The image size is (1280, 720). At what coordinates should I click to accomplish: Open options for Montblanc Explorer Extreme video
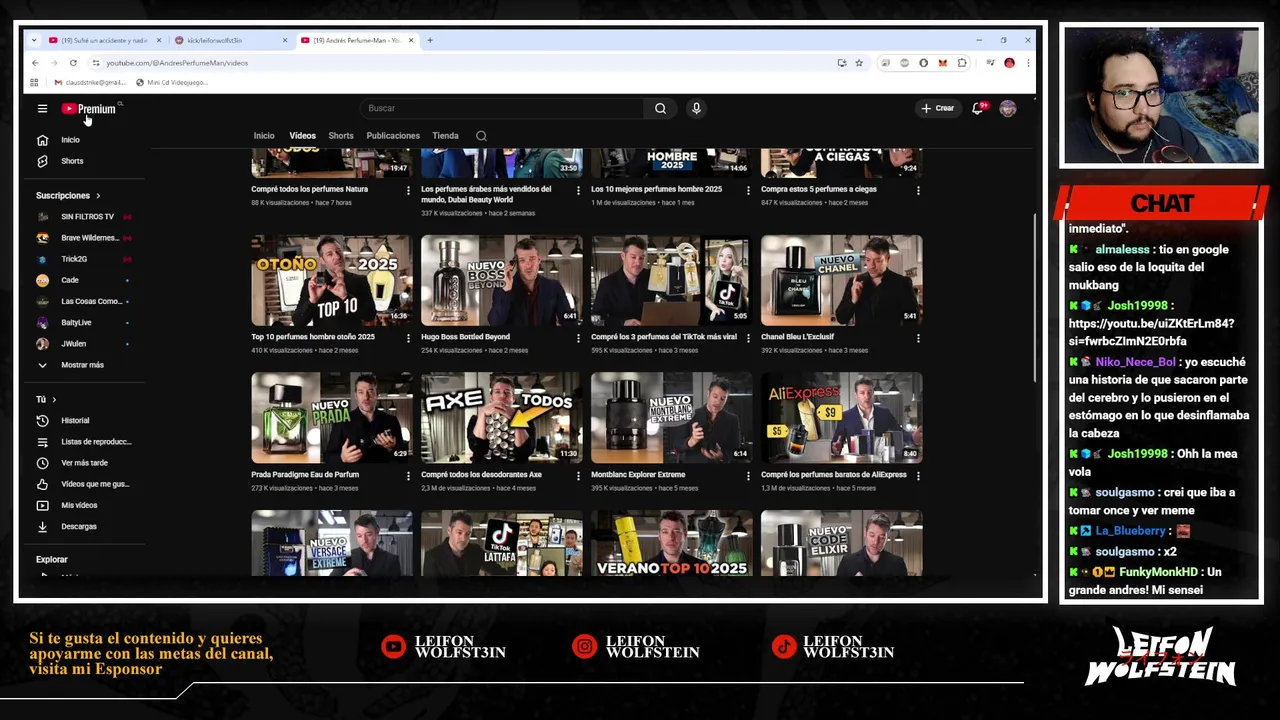[x=748, y=476]
